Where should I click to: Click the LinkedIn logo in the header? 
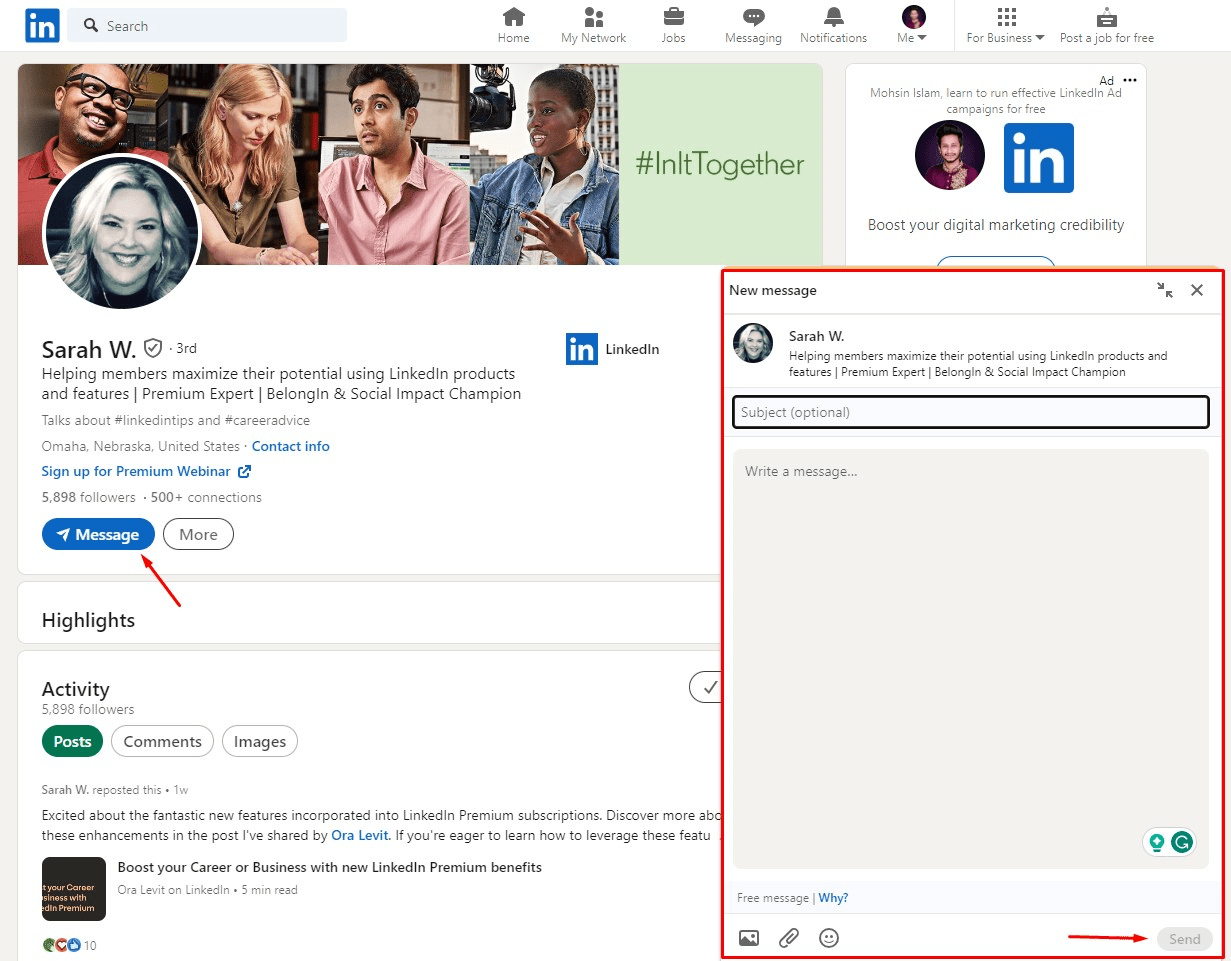coord(42,25)
